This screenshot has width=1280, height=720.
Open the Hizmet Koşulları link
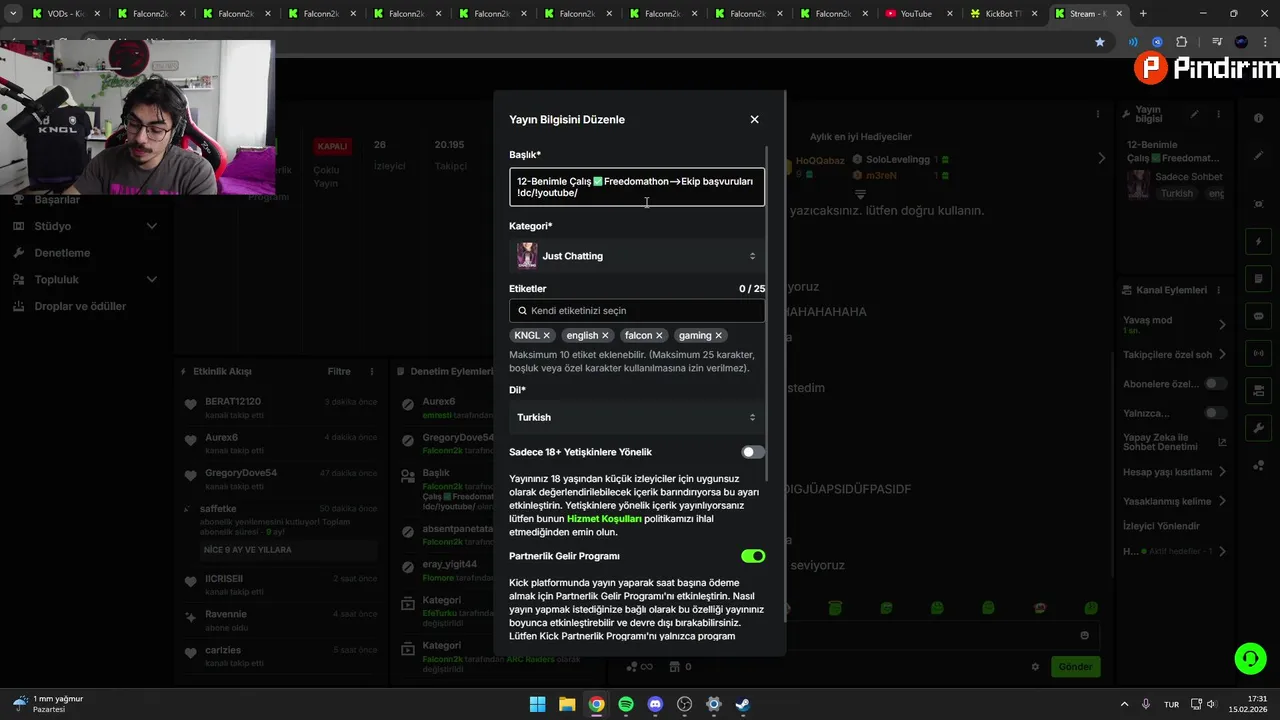point(604,519)
